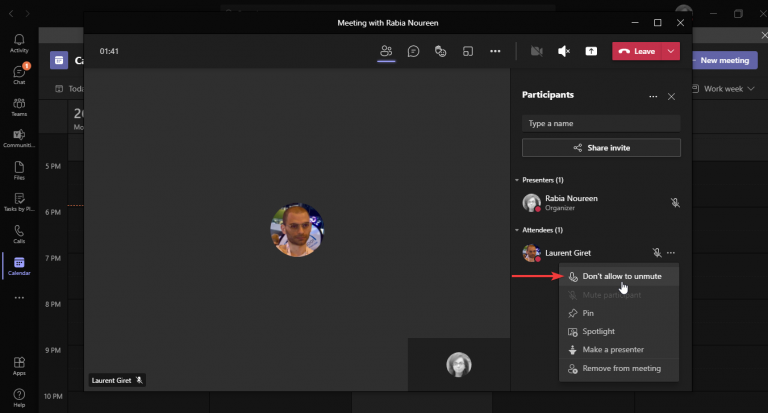
Task: Open Files in the left sidebar
Action: tap(19, 170)
